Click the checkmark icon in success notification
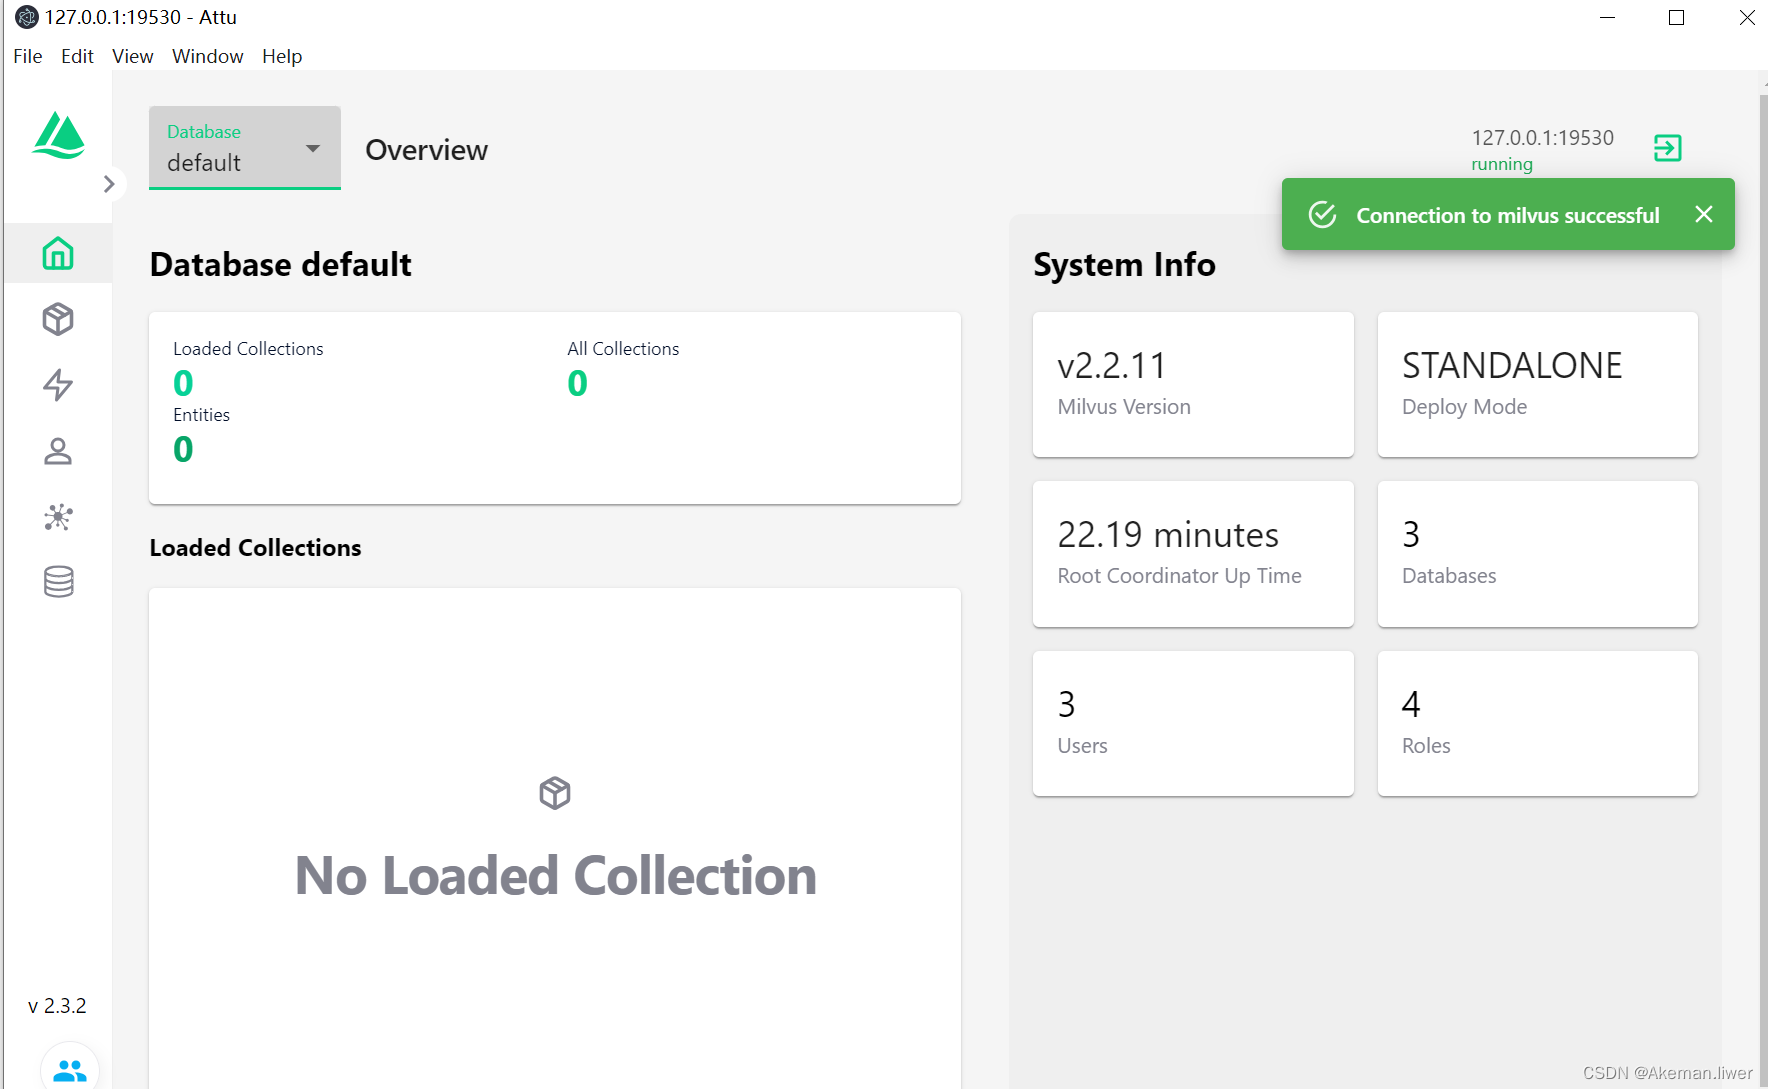Screen dimensions: 1768x1089 coord(1322,215)
